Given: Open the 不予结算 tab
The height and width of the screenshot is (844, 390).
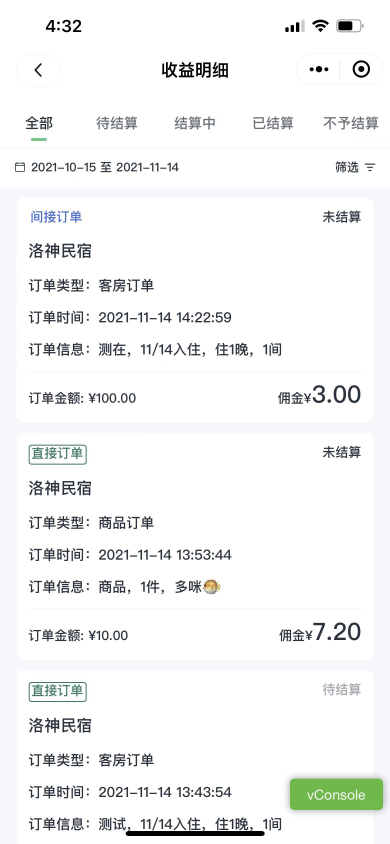Looking at the screenshot, I should pos(351,123).
